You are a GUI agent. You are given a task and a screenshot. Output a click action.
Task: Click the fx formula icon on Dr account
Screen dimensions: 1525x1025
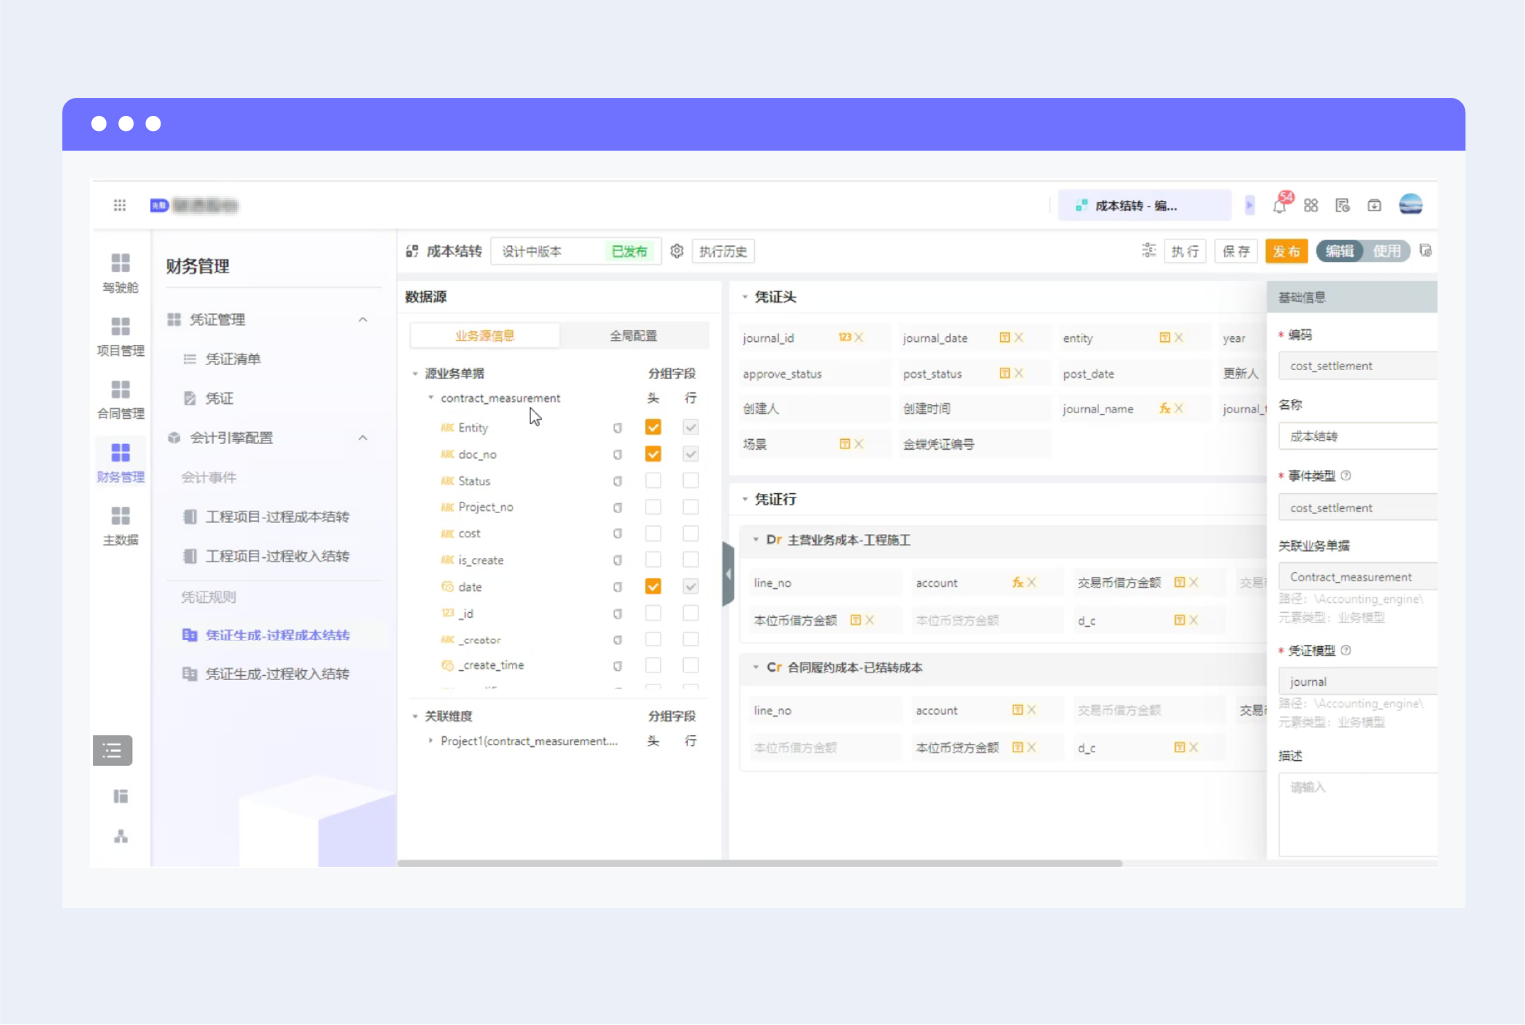click(1017, 582)
